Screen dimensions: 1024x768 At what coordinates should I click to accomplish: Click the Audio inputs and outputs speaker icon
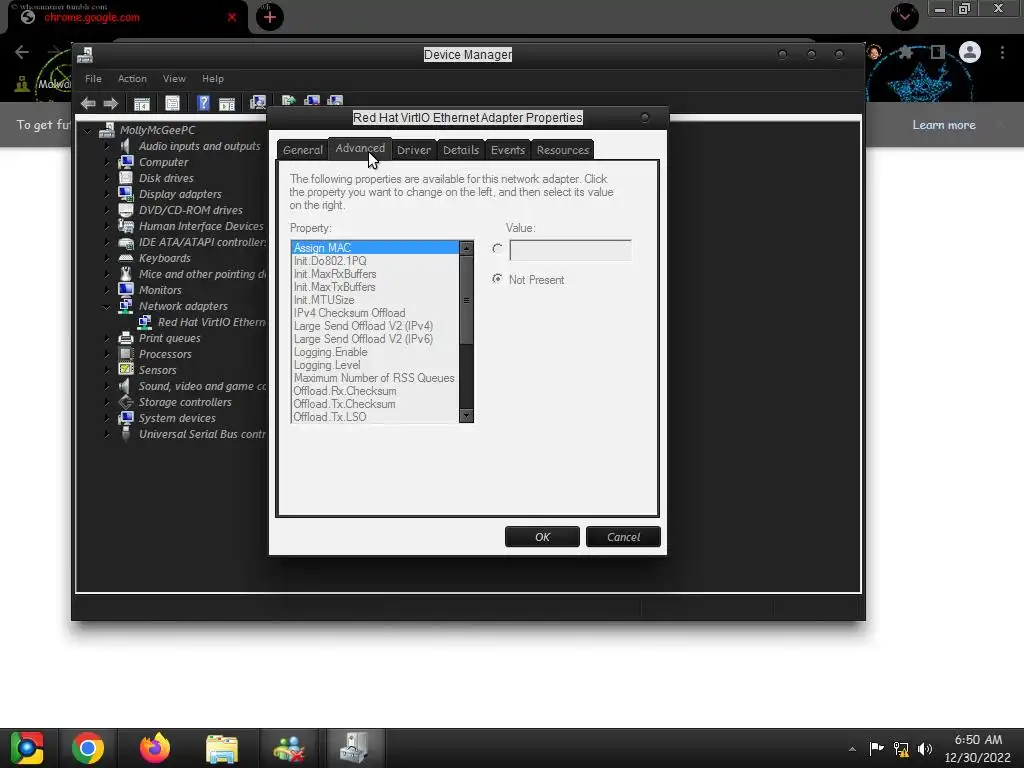click(x=125, y=146)
